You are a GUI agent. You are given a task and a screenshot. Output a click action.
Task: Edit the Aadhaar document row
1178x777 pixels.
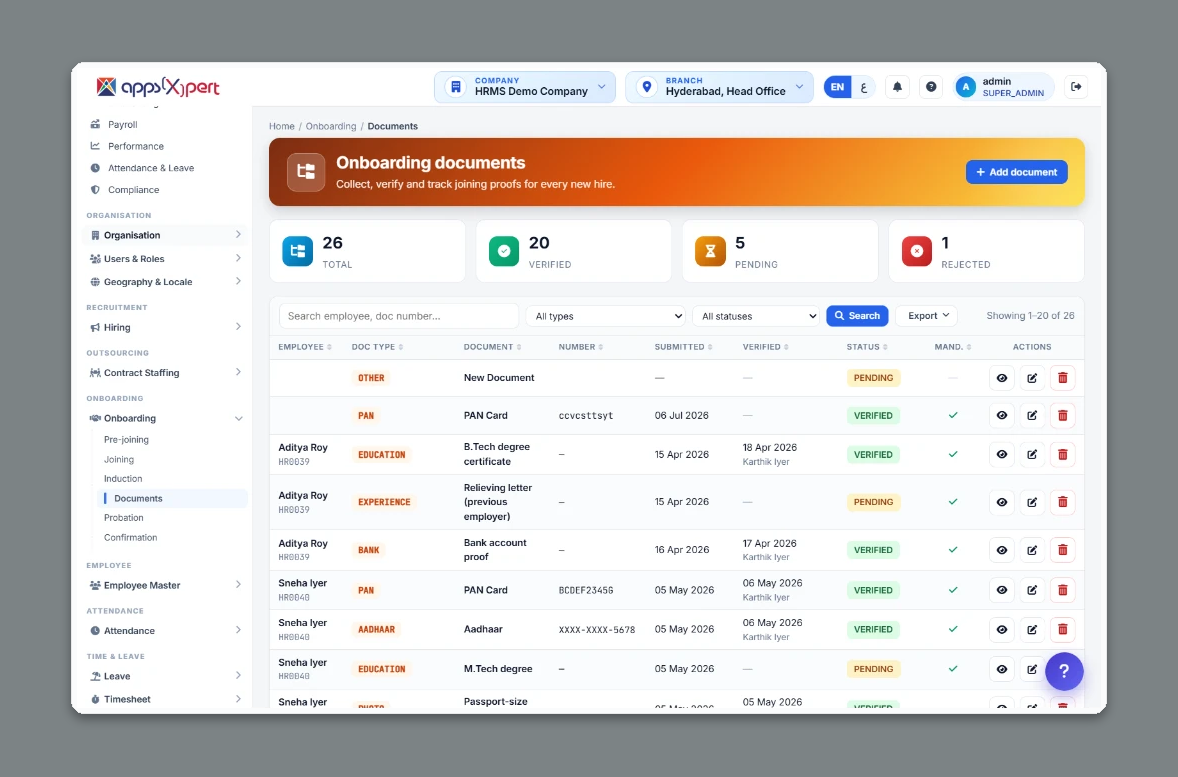point(1032,630)
